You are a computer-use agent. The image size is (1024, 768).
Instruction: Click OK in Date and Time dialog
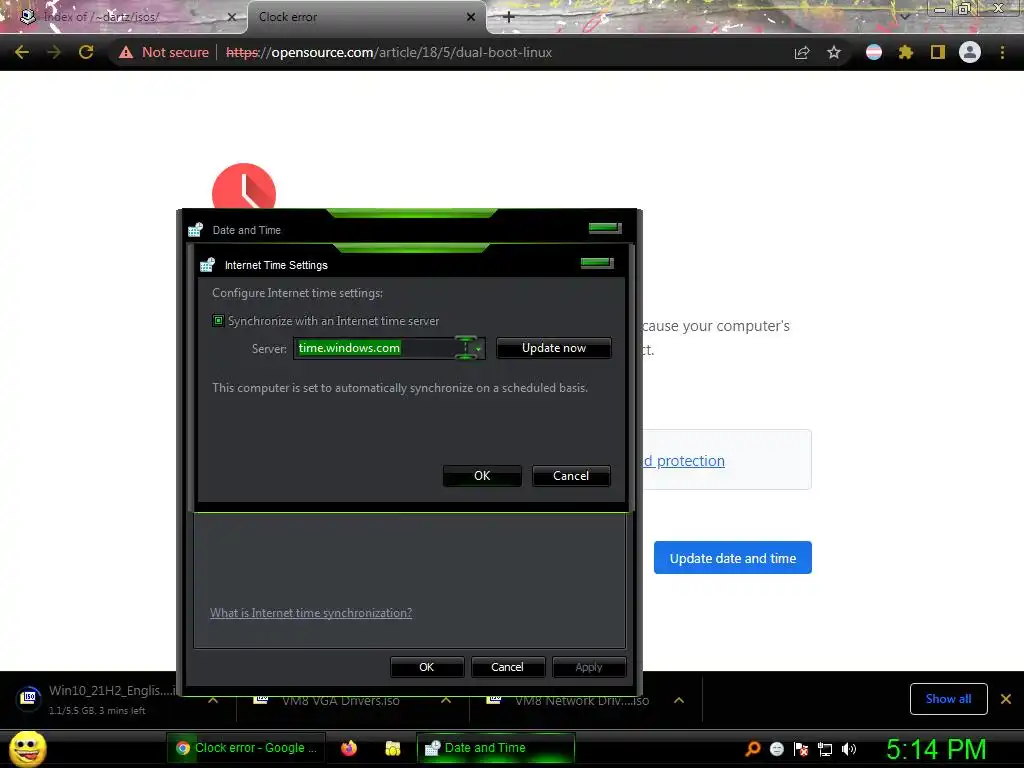(x=426, y=667)
